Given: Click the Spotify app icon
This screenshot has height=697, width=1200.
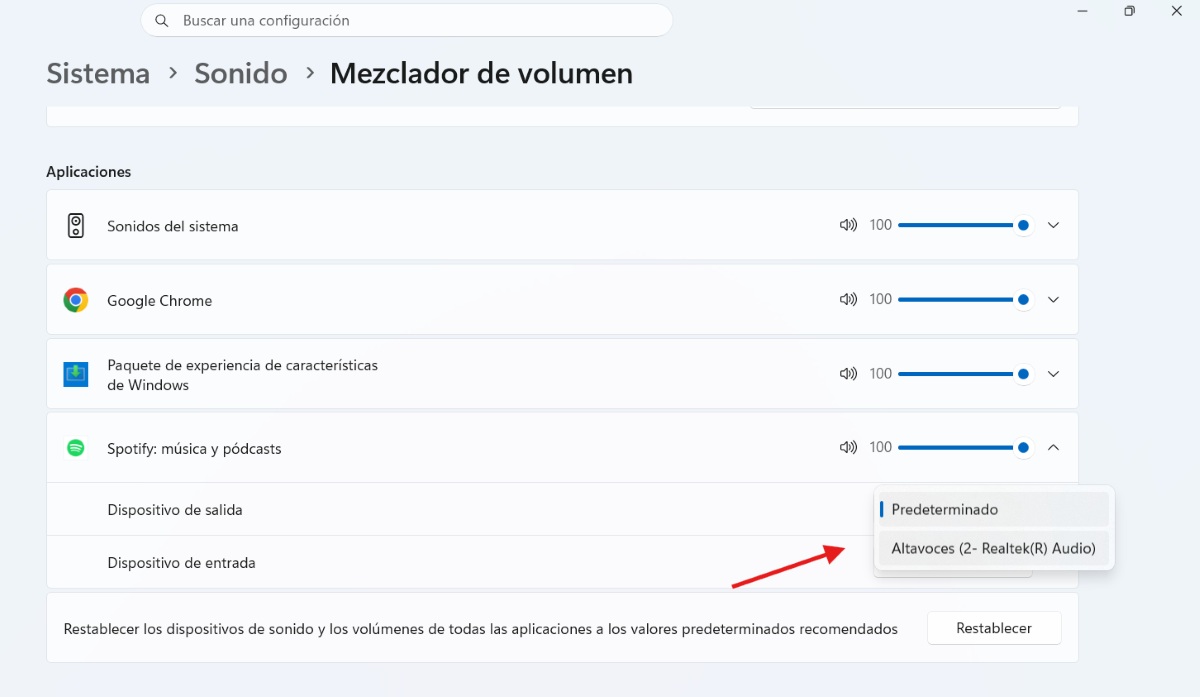Looking at the screenshot, I should point(75,448).
